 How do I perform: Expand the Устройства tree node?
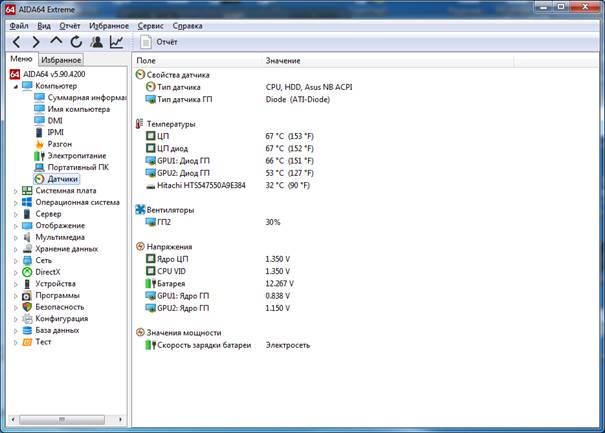[x=15, y=284]
